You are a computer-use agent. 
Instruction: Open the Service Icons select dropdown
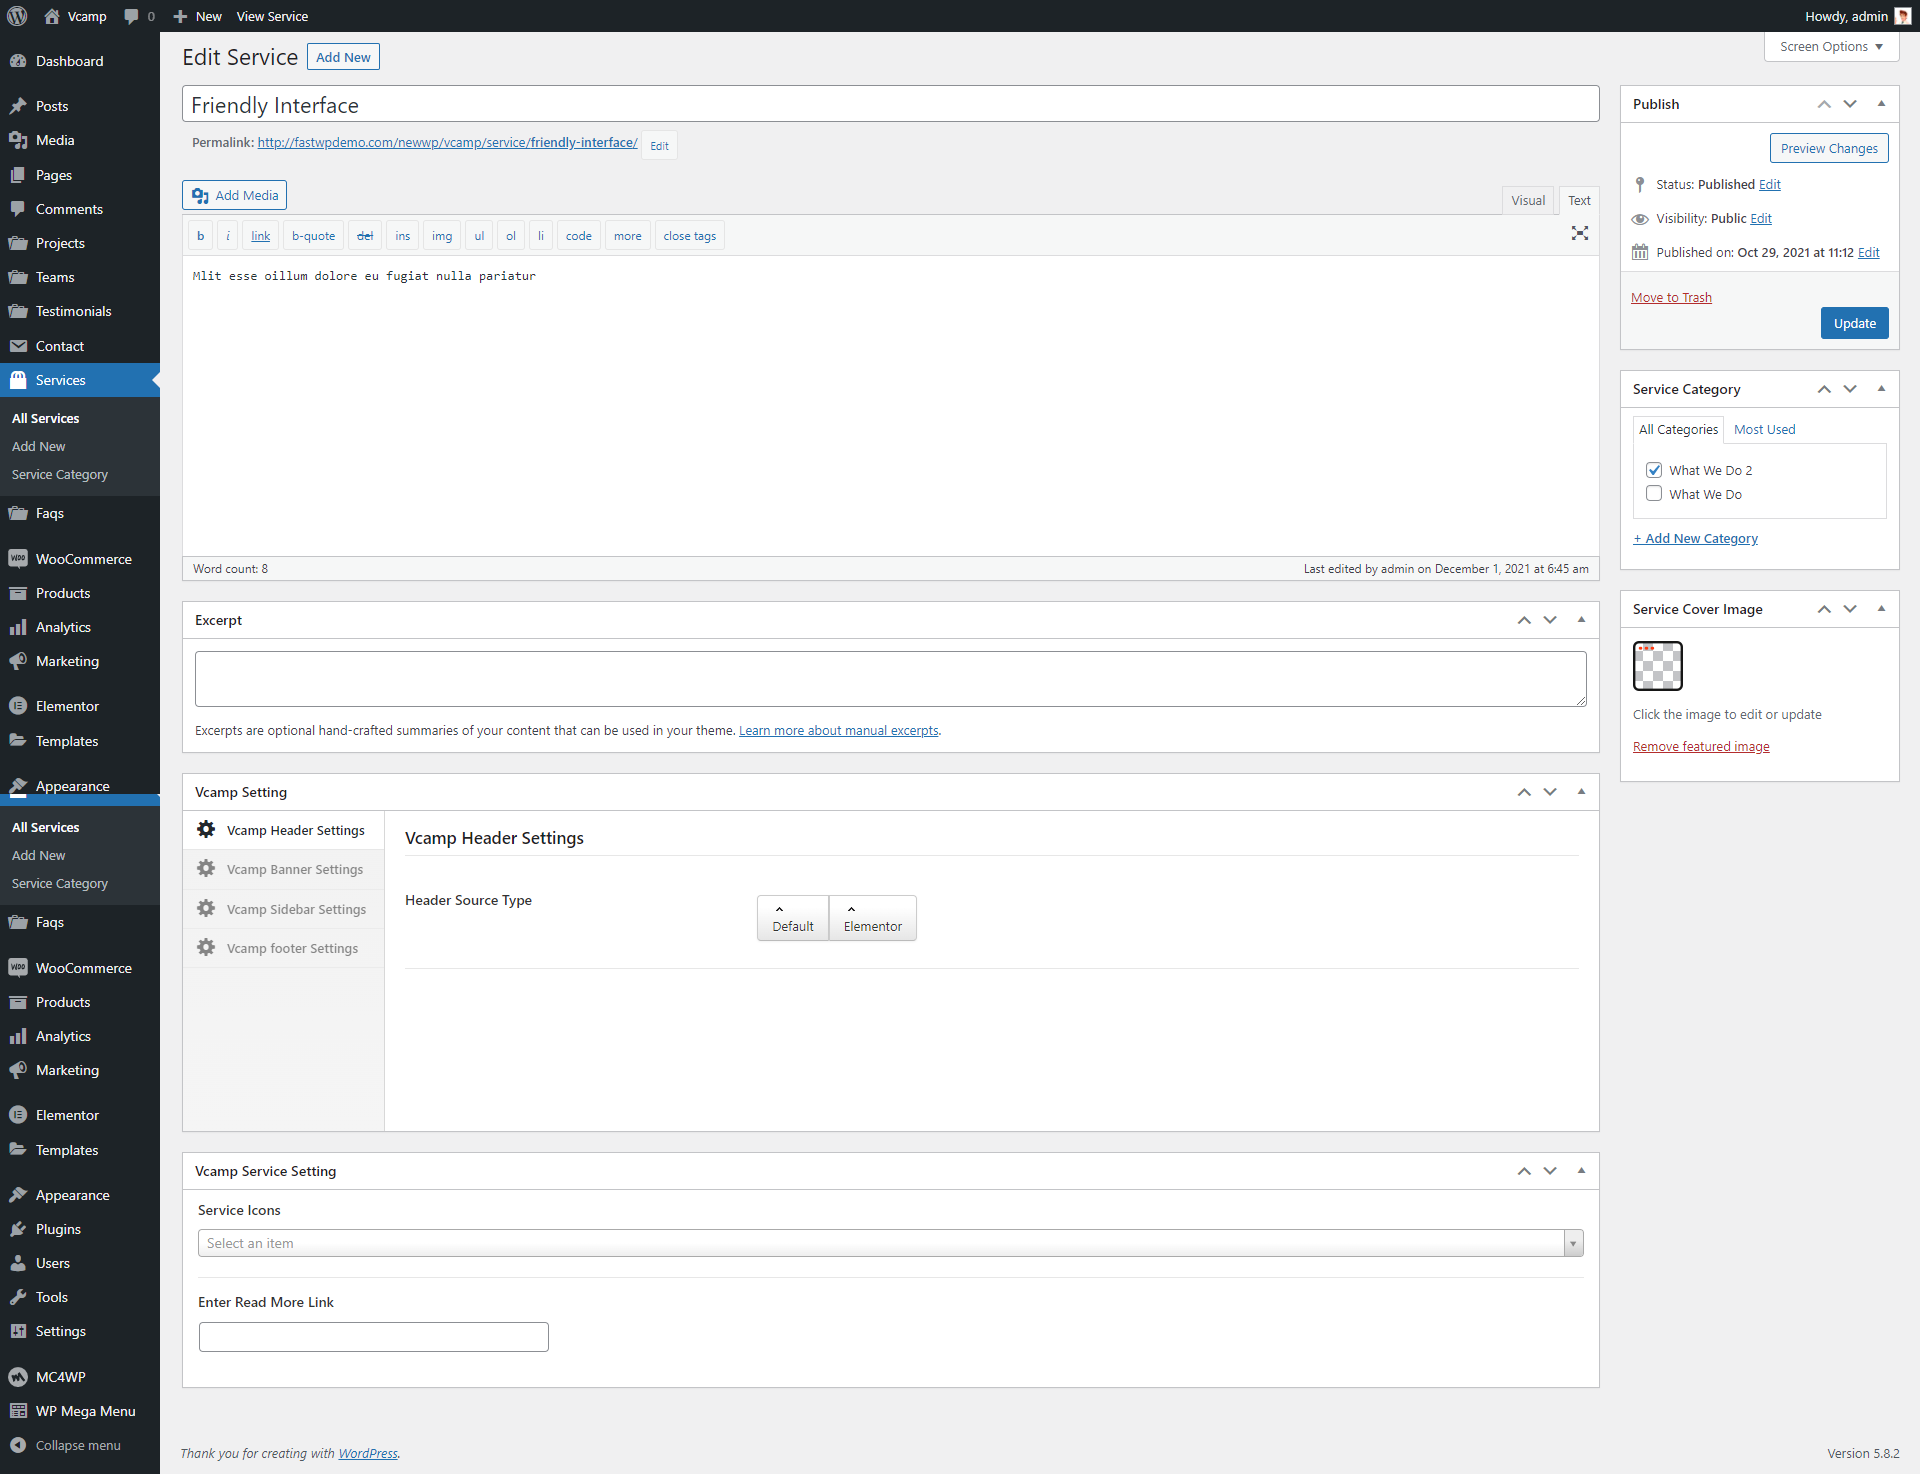[890, 1243]
